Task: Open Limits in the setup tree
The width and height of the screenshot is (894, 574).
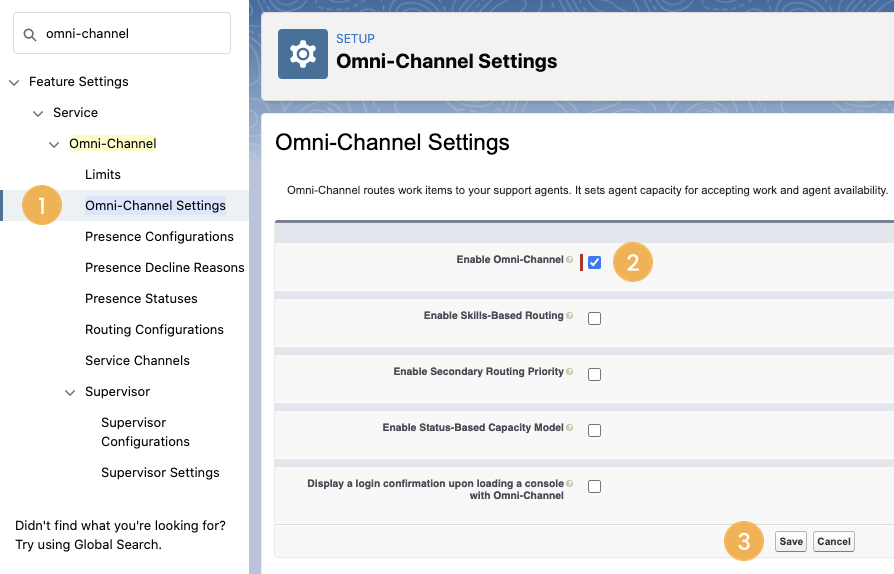Action: point(103,174)
